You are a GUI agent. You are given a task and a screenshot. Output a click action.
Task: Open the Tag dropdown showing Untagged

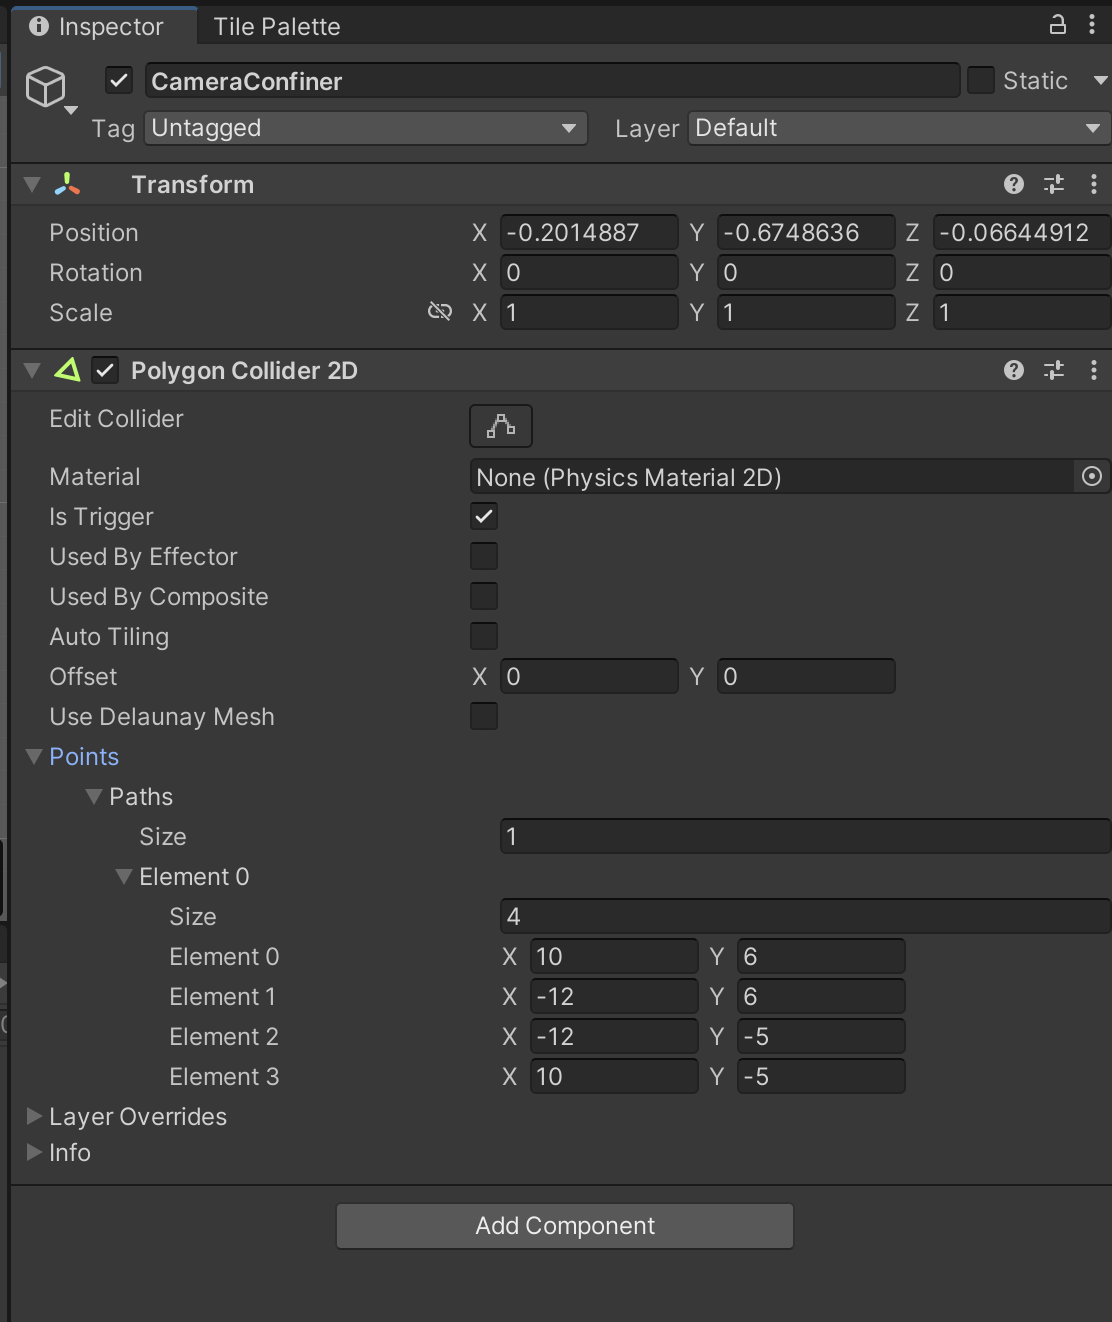pos(366,128)
